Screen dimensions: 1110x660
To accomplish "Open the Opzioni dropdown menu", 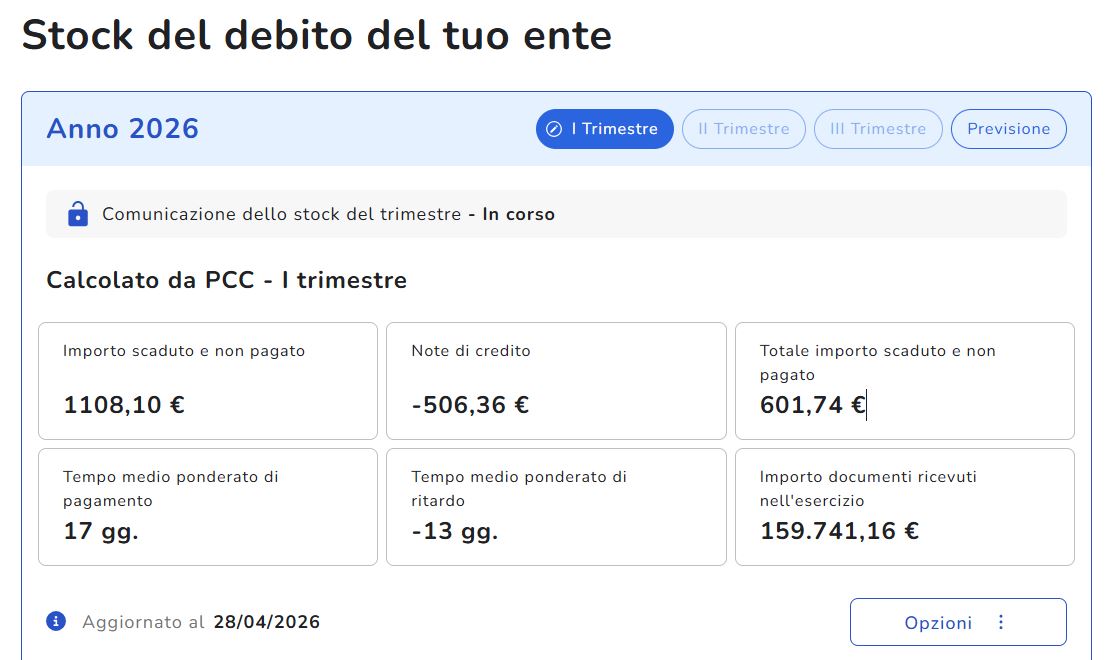I will (958, 622).
